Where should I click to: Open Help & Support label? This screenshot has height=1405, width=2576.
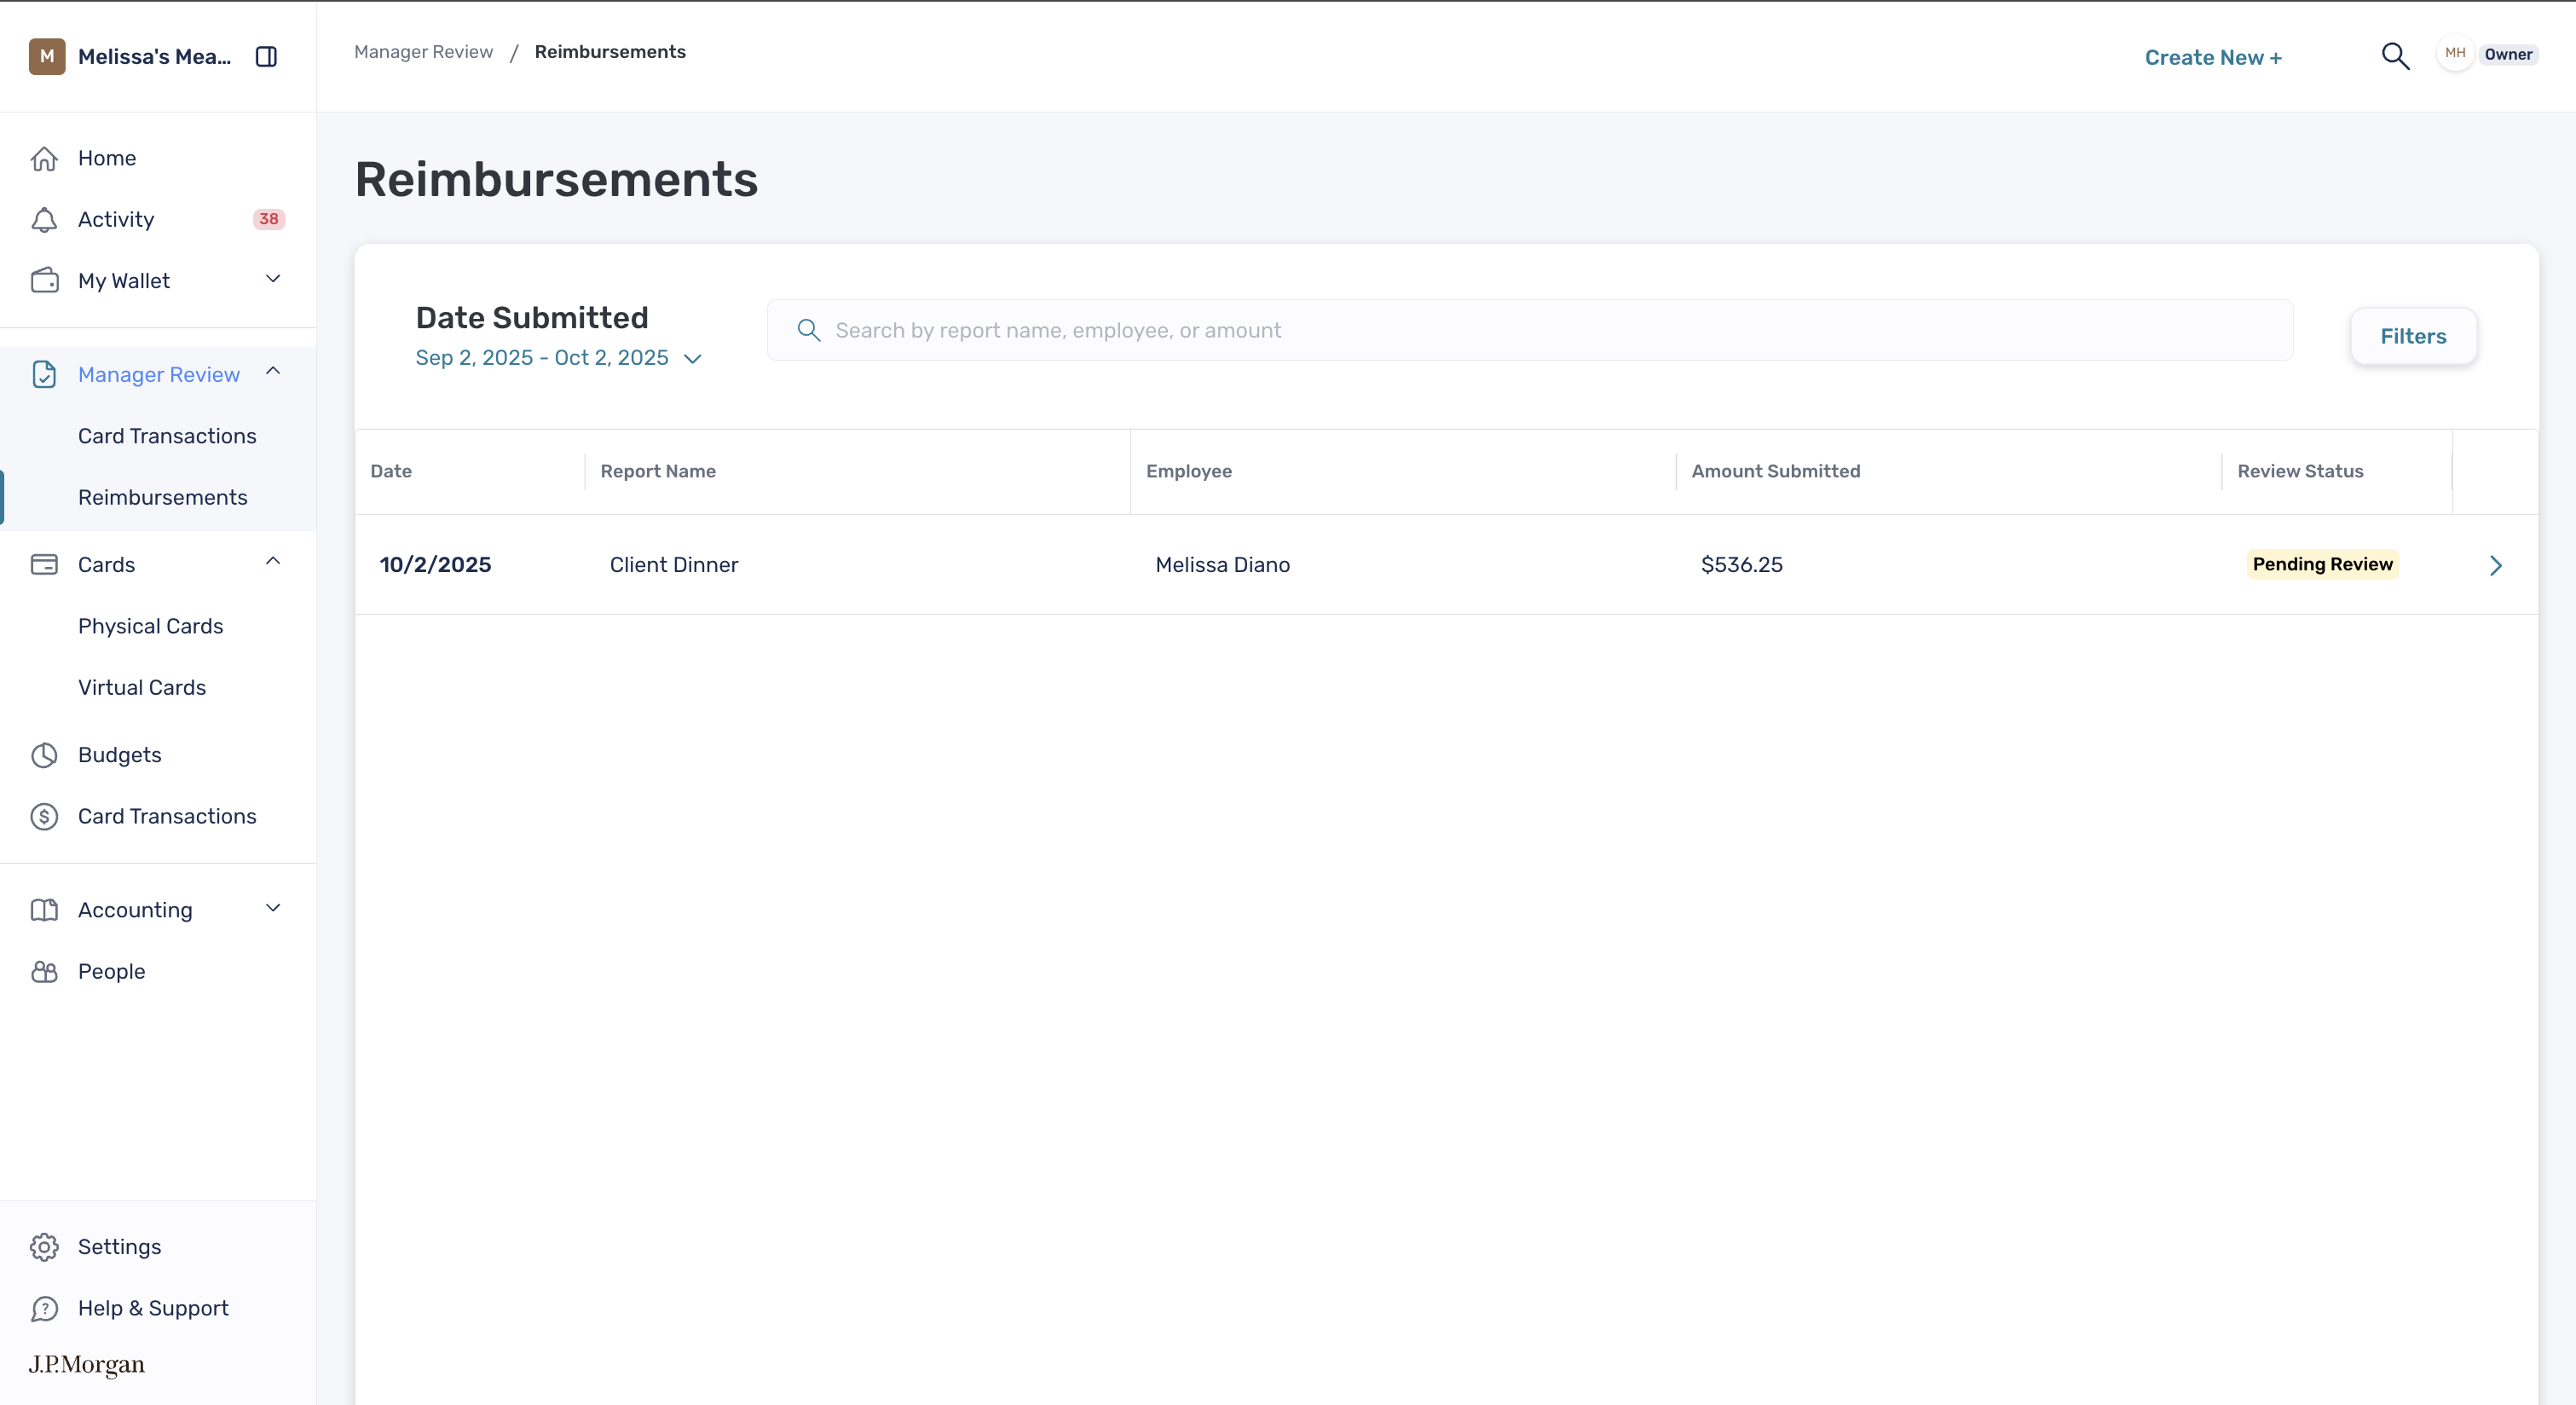coord(153,1308)
